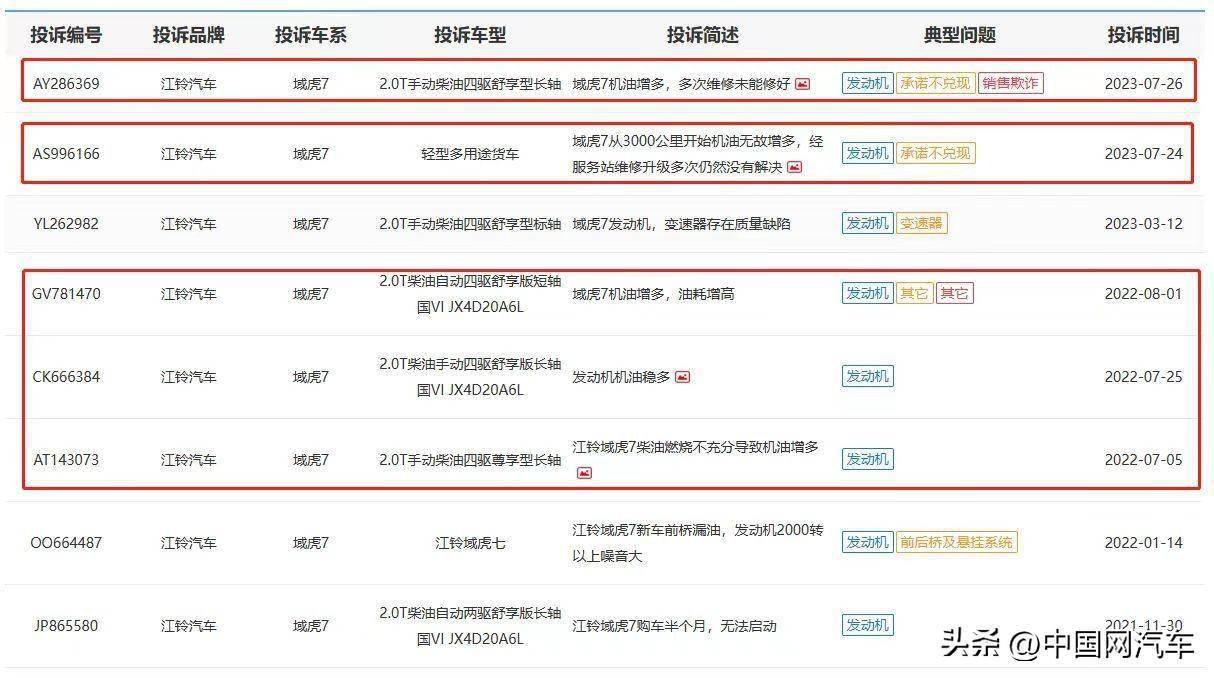Click model 2.0T手动柴油四驱尊享型长轴

pyautogui.click(x=470, y=460)
